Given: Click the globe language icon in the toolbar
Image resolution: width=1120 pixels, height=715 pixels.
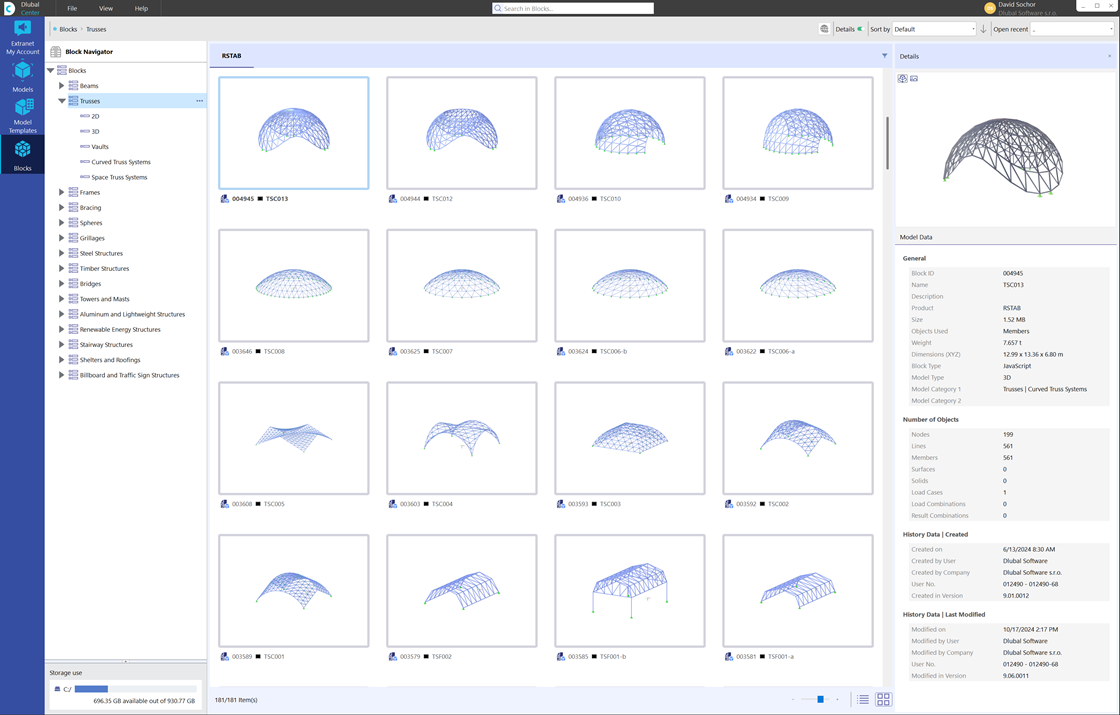Looking at the screenshot, I should pyautogui.click(x=824, y=29).
